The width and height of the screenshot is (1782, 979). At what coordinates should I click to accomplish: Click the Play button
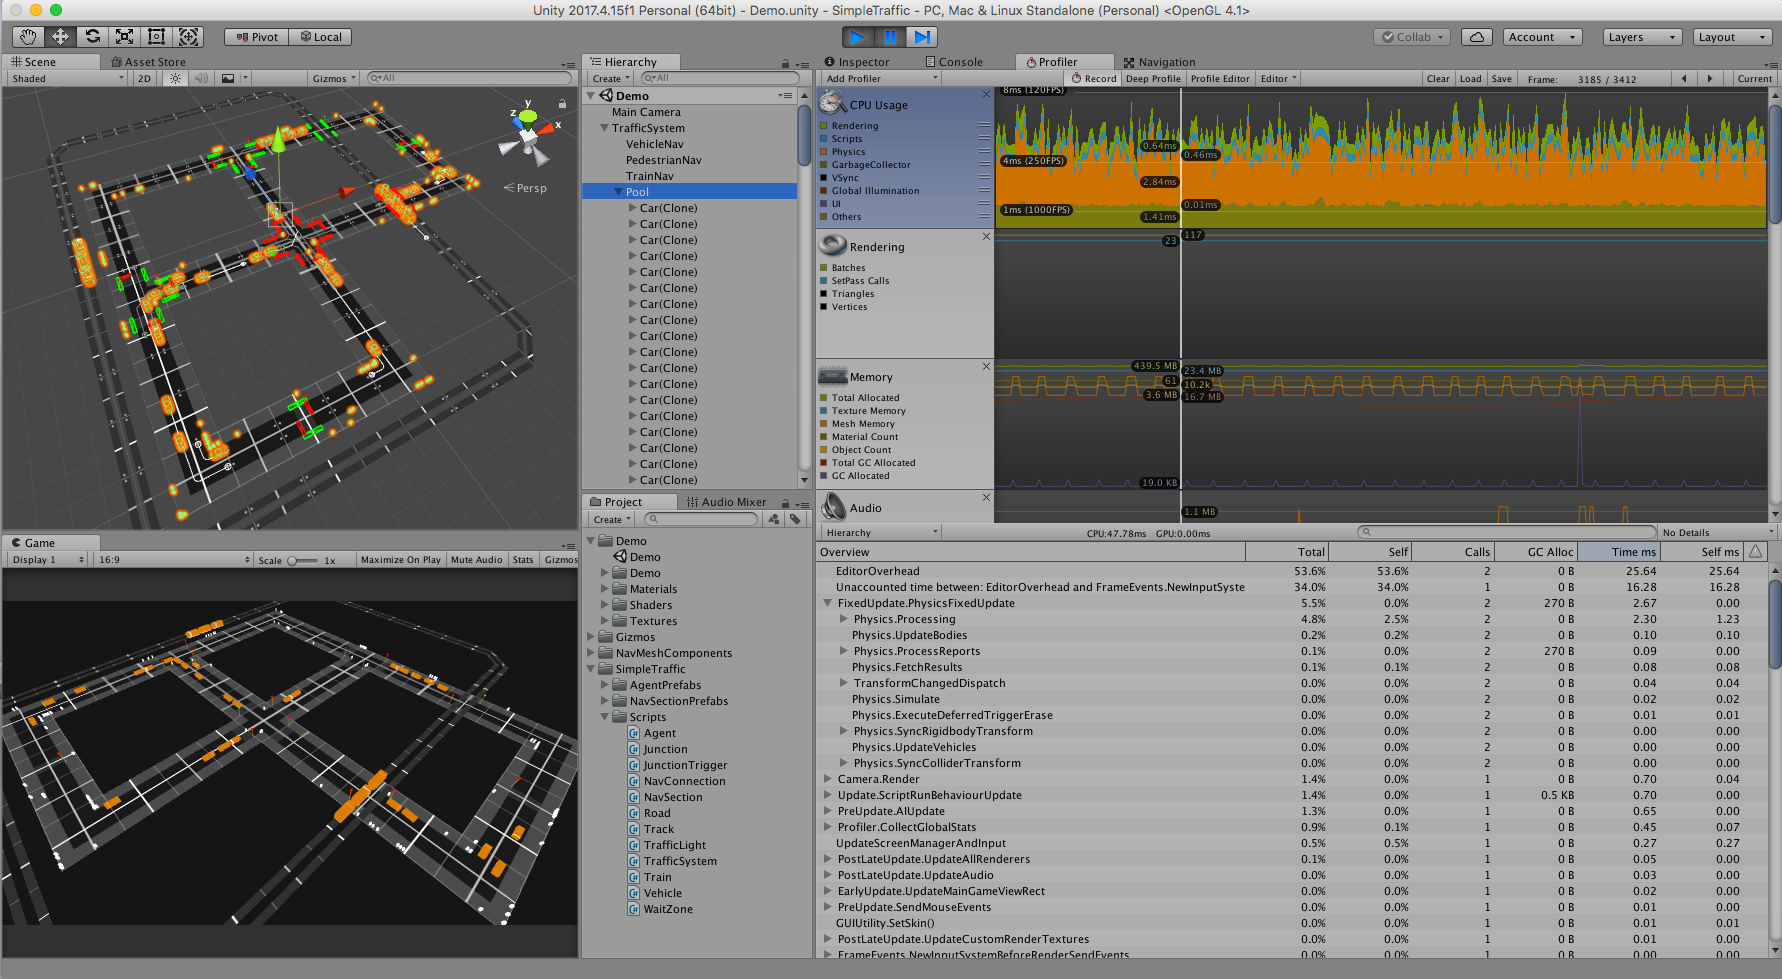pyautogui.click(x=857, y=37)
